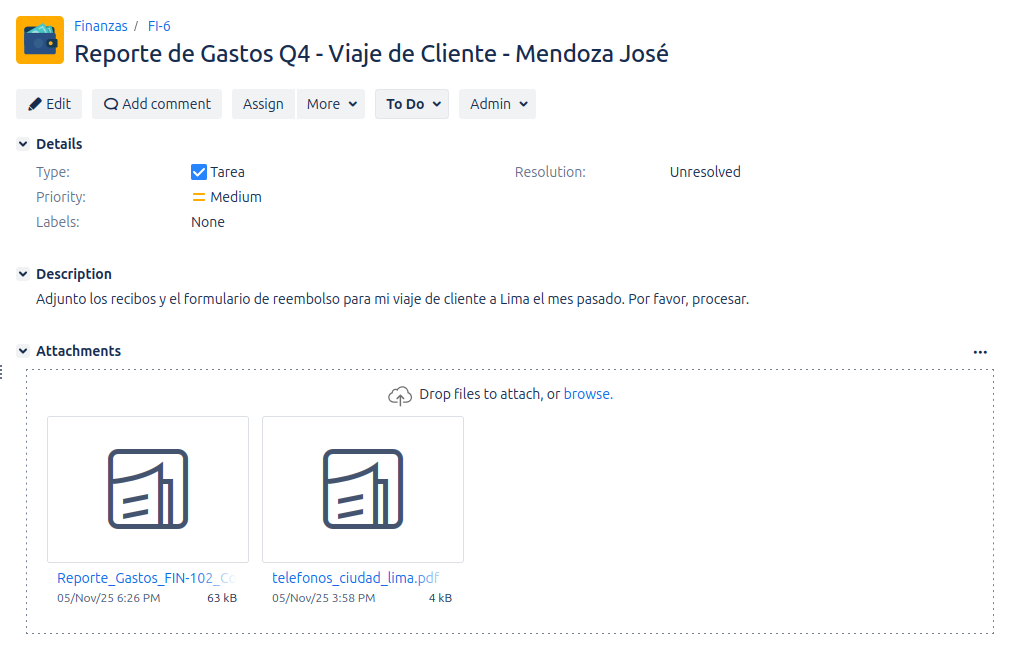This screenshot has width=1014, height=653.
Task: Open the More actions dropdown
Action: pyautogui.click(x=333, y=104)
